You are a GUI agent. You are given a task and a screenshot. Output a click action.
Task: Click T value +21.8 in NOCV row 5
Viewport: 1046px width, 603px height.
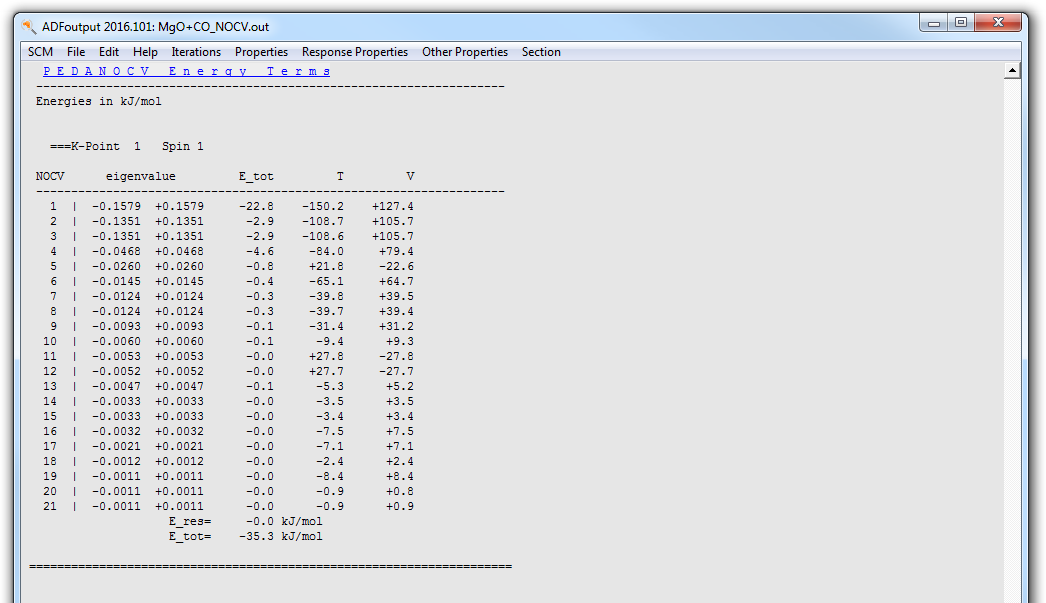coord(326,267)
